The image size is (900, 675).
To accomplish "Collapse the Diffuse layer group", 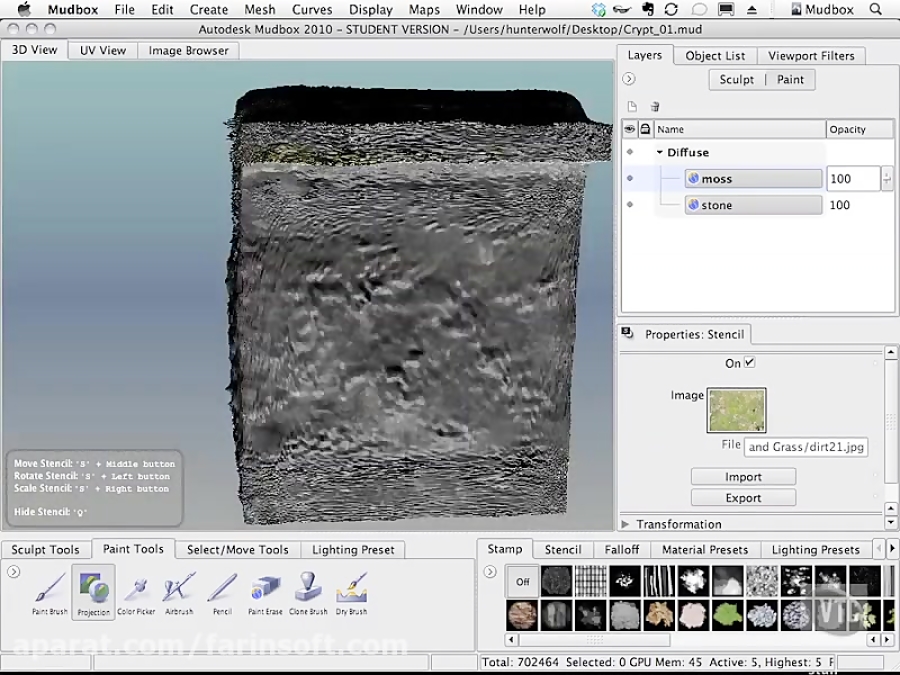I will coord(659,152).
